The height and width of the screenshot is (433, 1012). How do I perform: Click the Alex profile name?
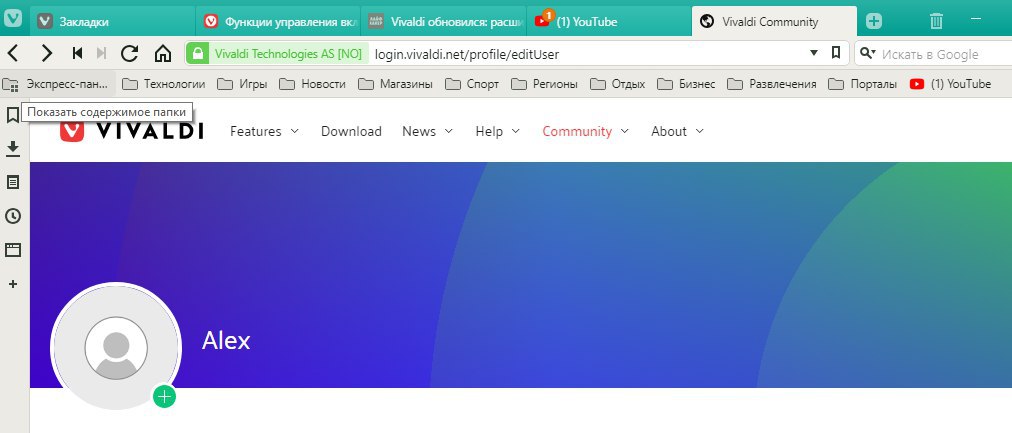coord(226,340)
